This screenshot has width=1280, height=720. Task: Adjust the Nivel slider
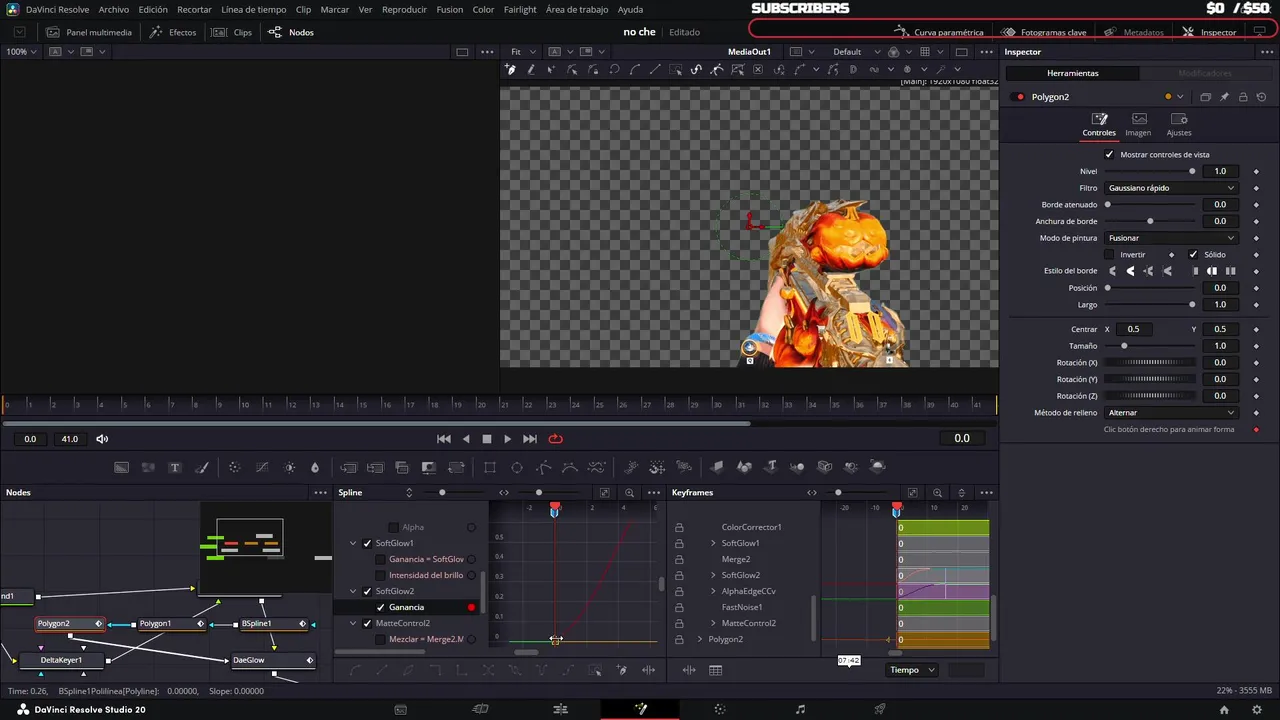point(1149,171)
